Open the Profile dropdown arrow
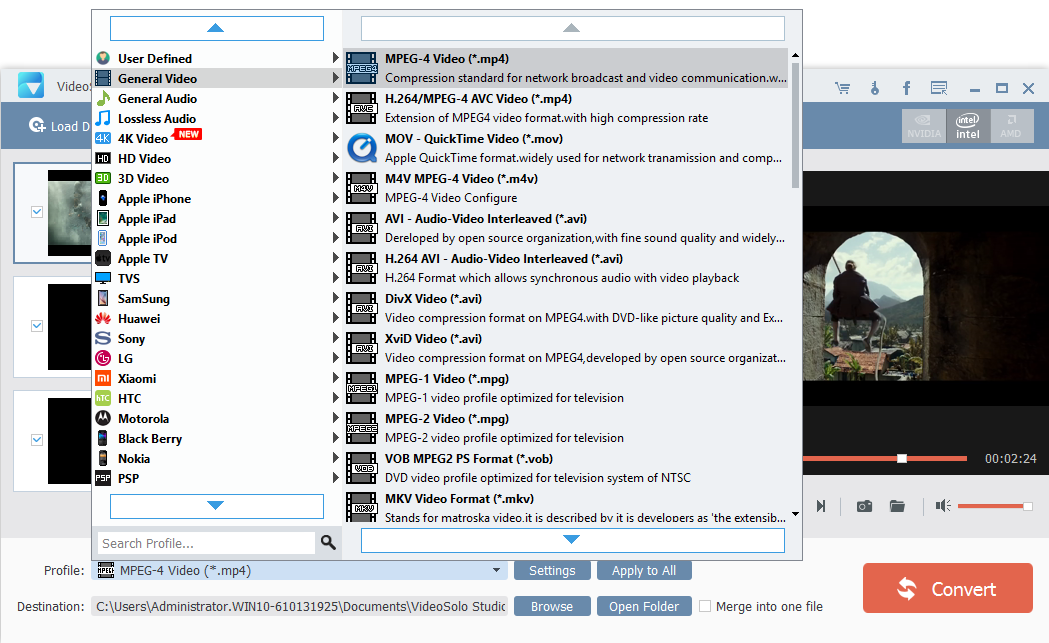 click(496, 570)
